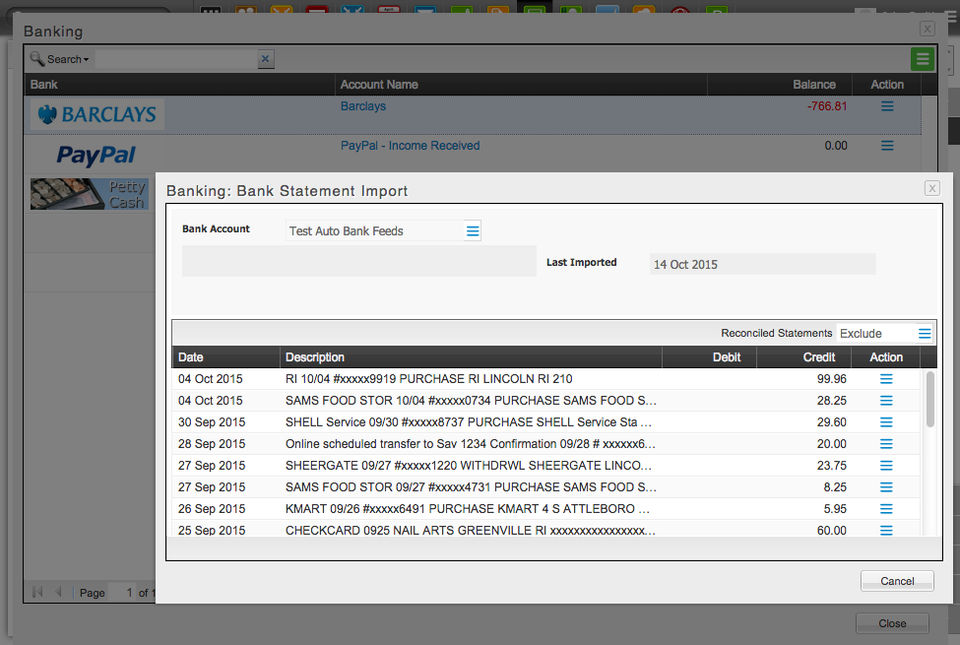Viewport: 960px width, 645px height.
Task: Open action menu for Online scheduled transfer row
Action: (x=886, y=444)
